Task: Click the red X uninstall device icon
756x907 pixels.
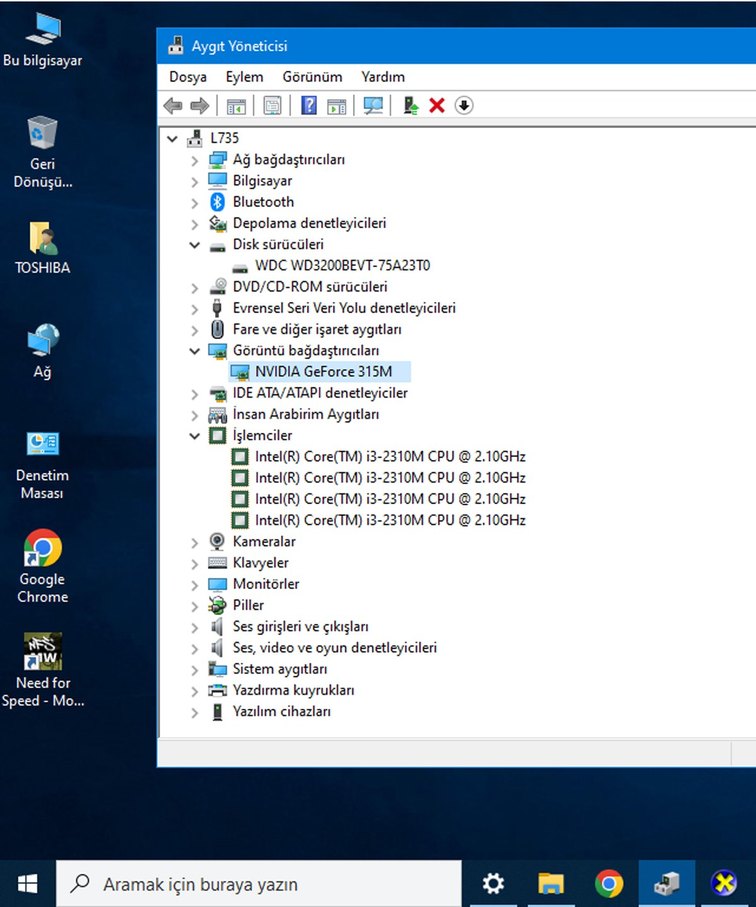Action: pos(437,105)
